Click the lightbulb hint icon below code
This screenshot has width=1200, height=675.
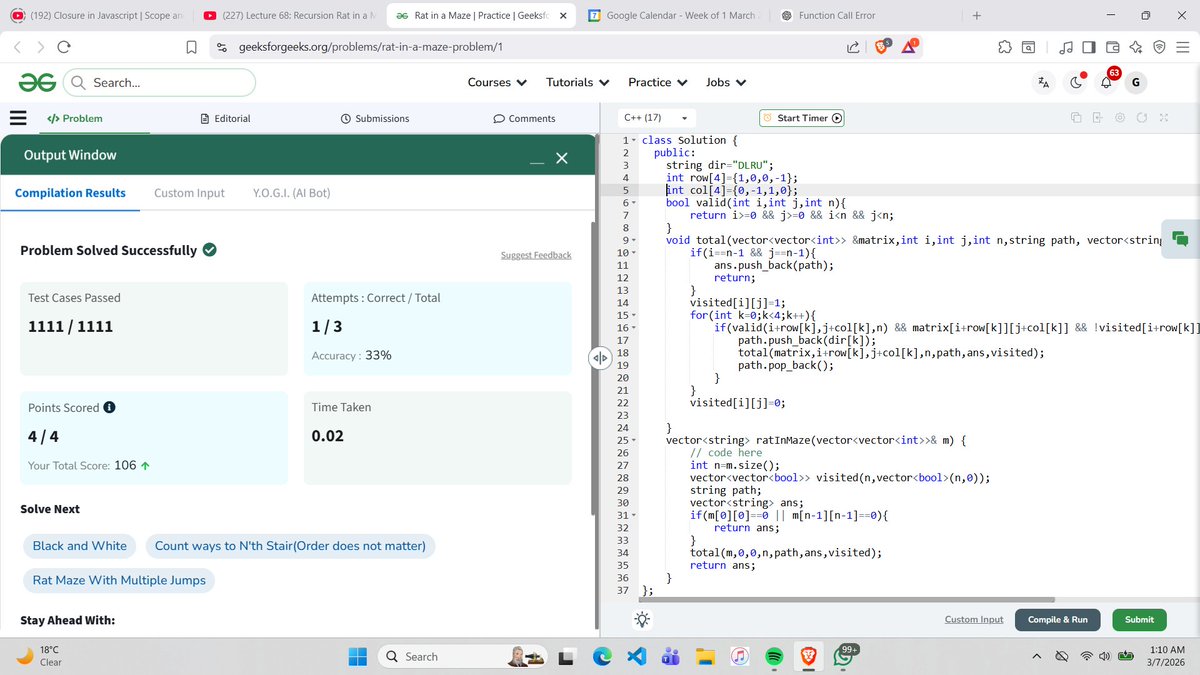641,620
